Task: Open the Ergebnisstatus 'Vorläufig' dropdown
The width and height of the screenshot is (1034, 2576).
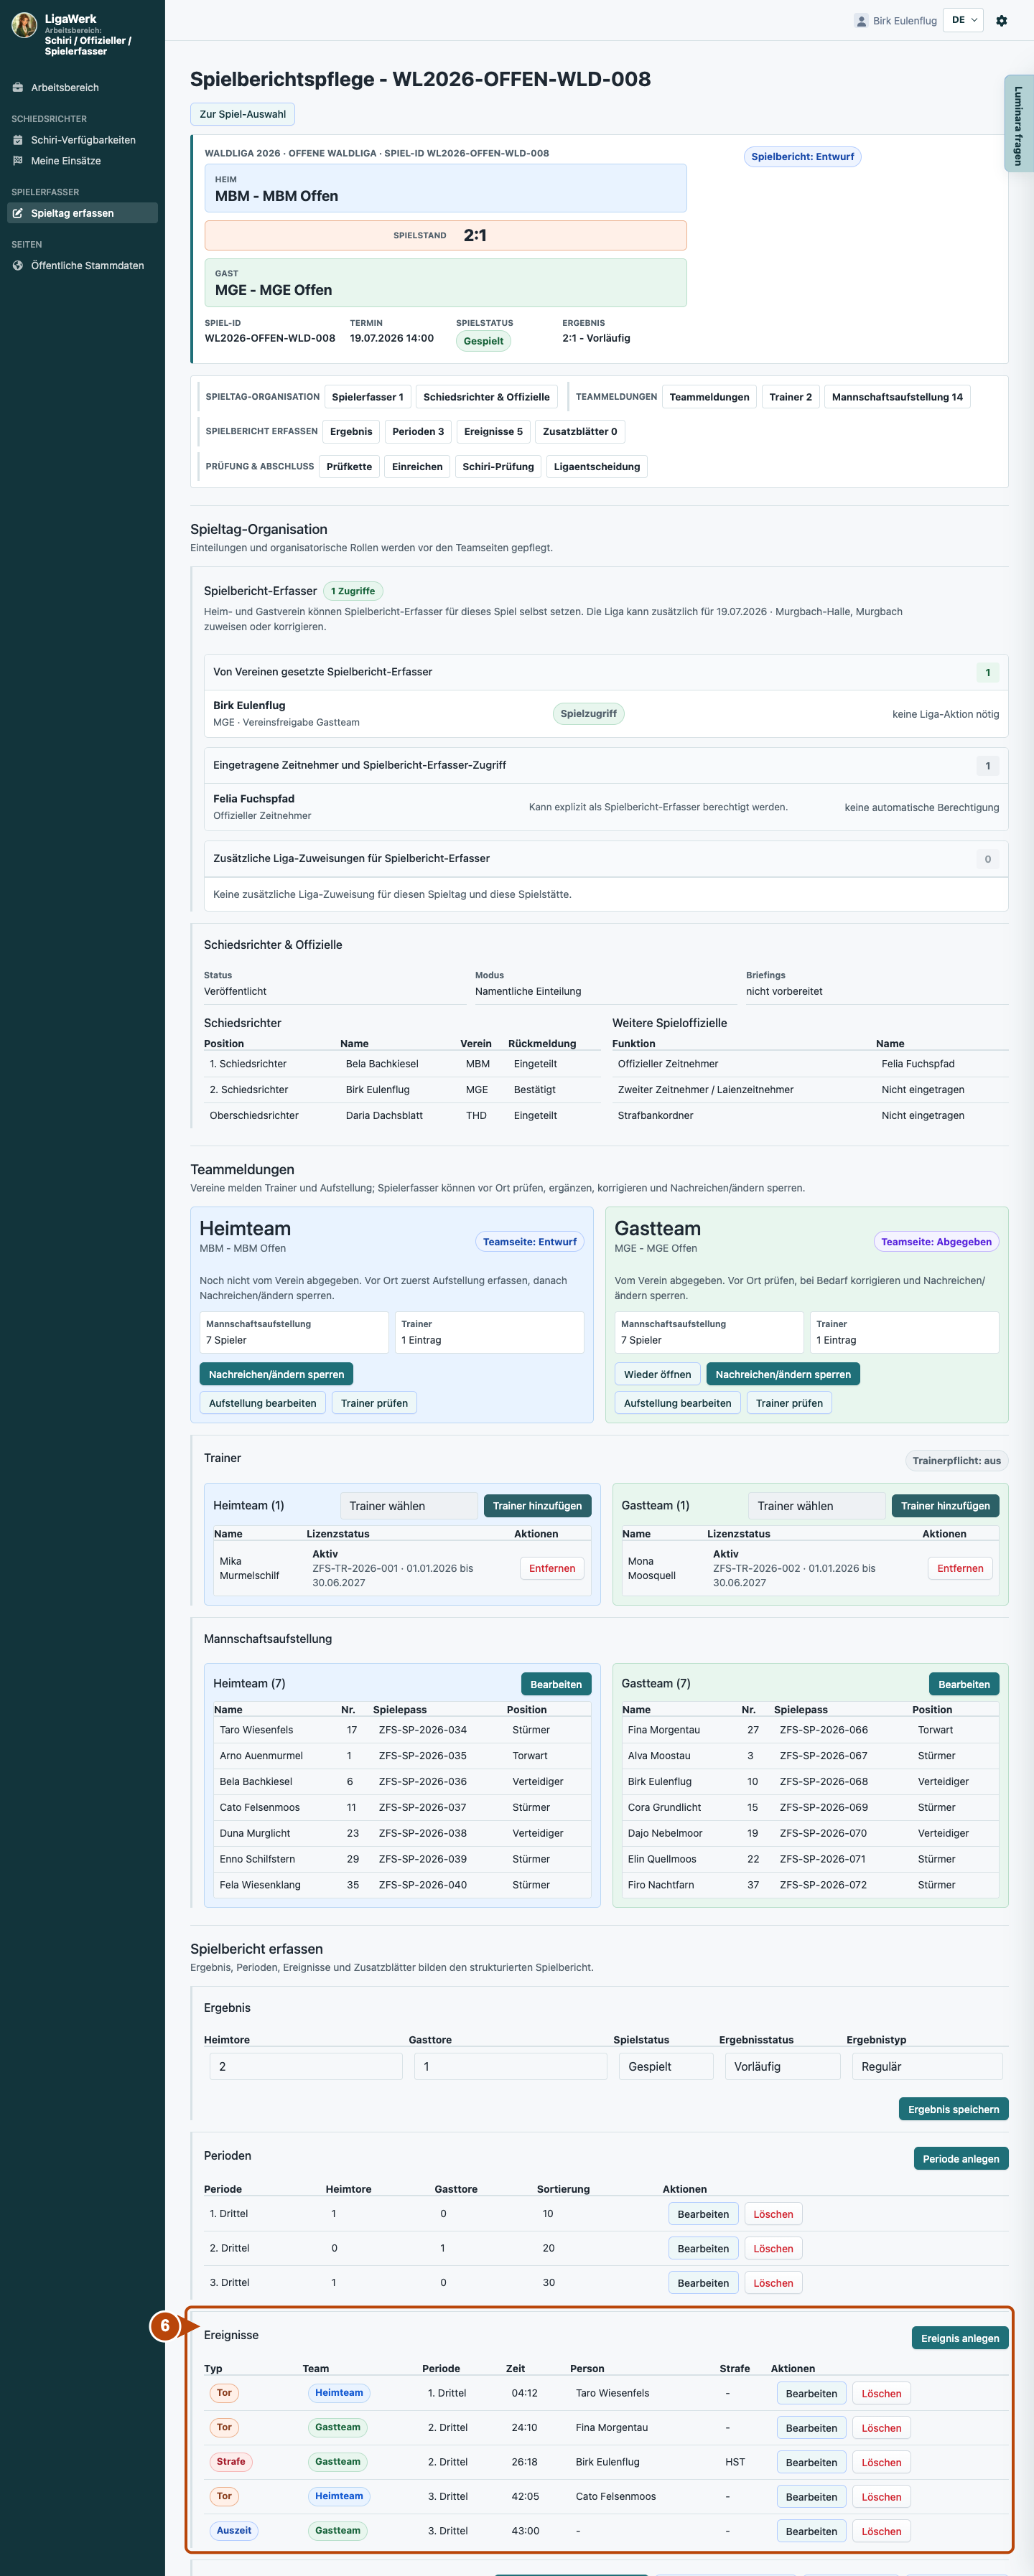Action: (783, 2066)
